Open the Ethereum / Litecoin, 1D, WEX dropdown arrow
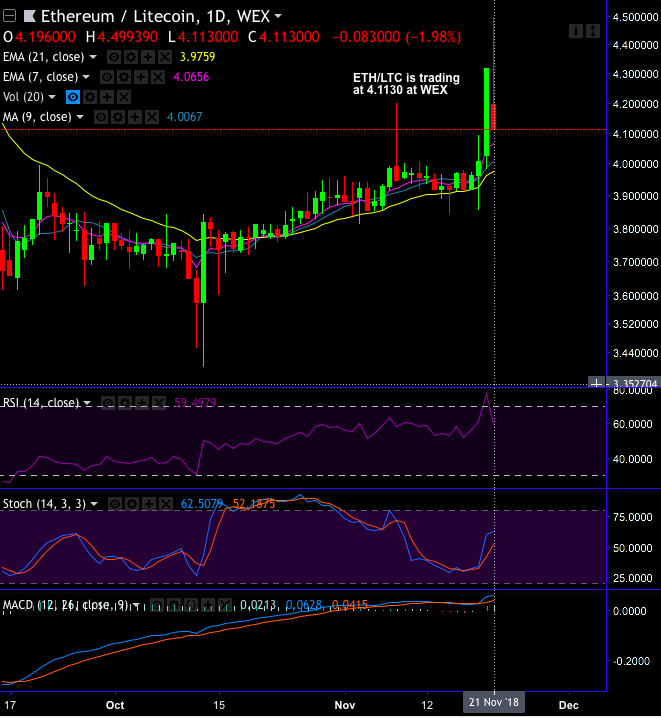The width and height of the screenshot is (661, 718). 277,16
